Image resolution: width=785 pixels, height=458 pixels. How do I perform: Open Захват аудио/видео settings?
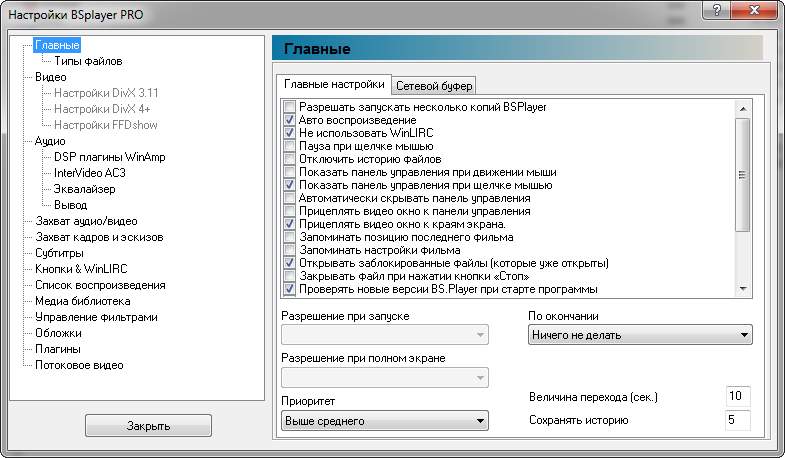[x=86, y=221]
